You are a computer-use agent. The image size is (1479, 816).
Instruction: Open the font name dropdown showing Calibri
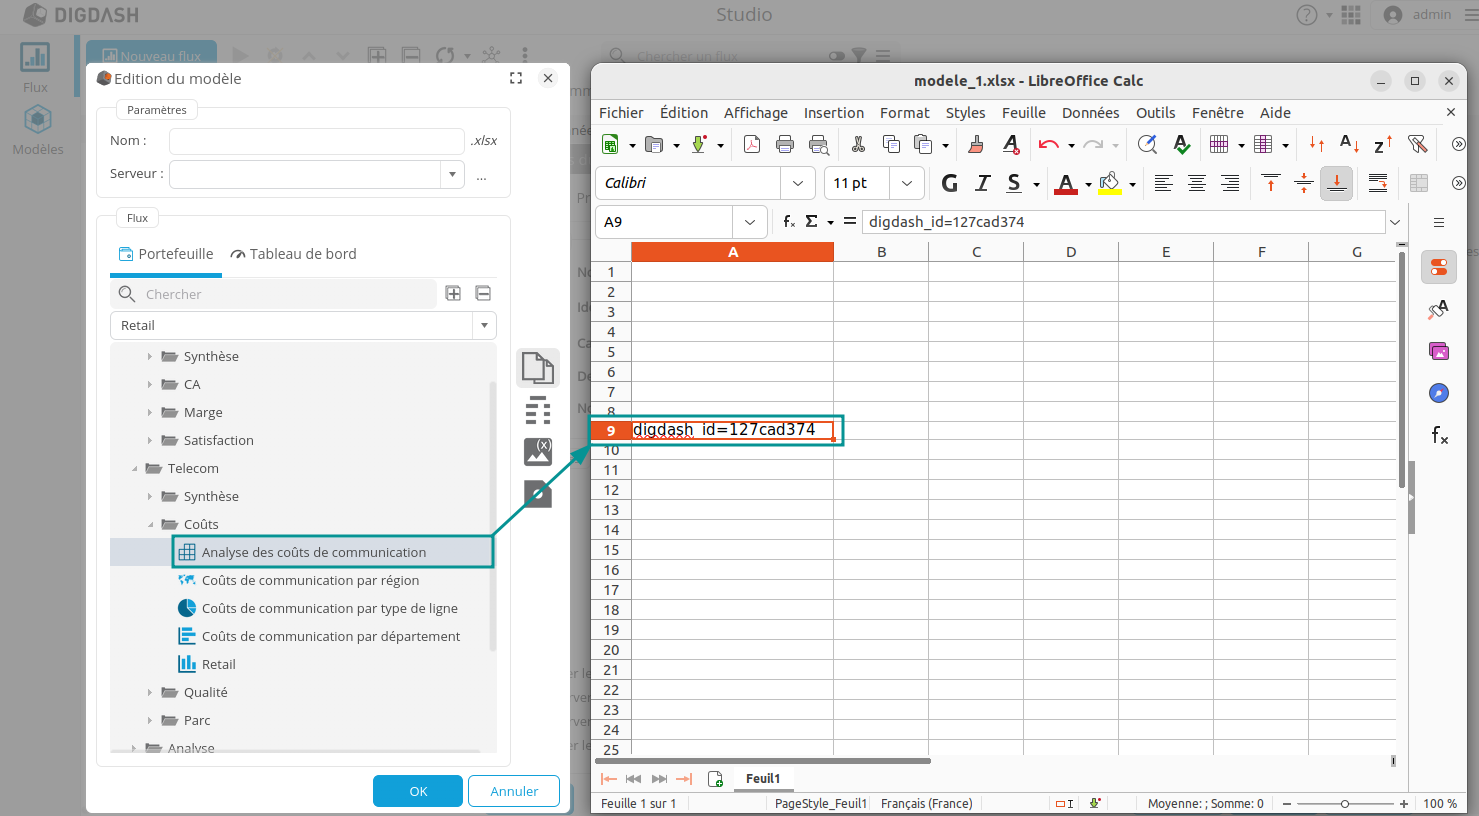tap(798, 183)
